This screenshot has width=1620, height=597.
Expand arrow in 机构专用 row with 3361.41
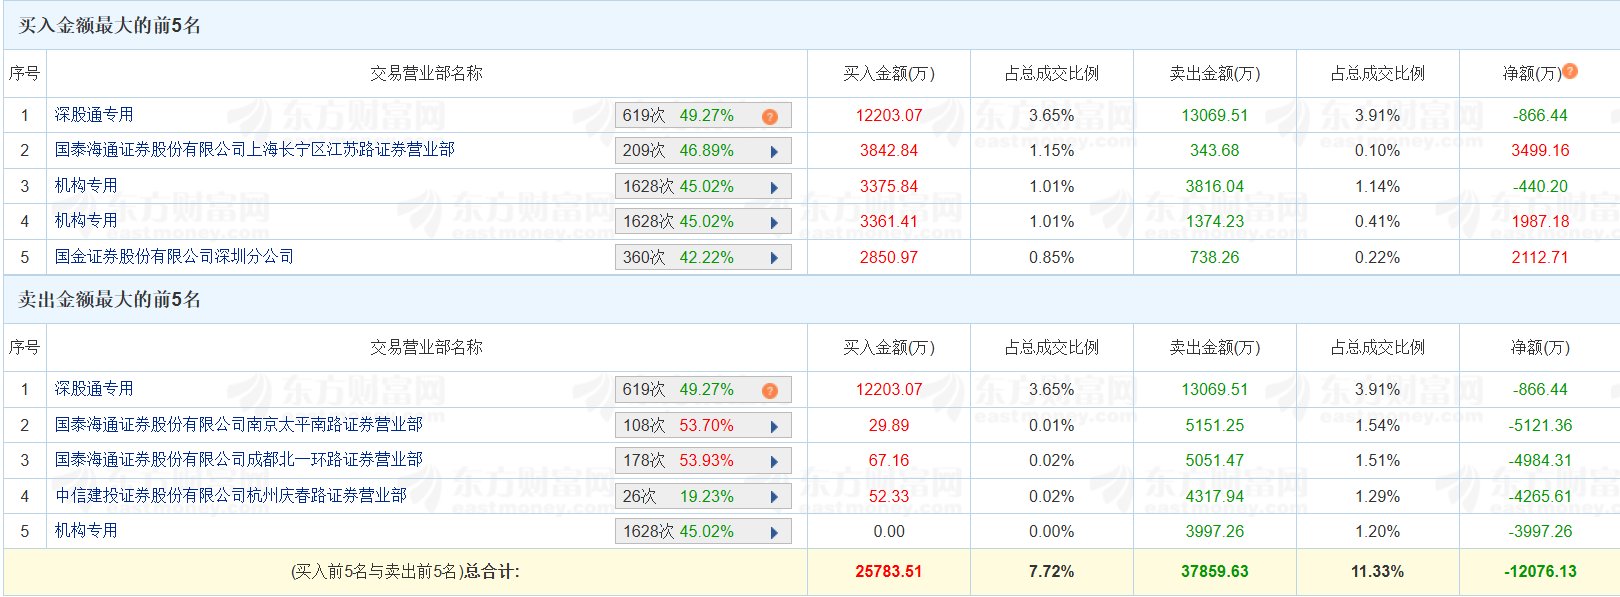774,222
